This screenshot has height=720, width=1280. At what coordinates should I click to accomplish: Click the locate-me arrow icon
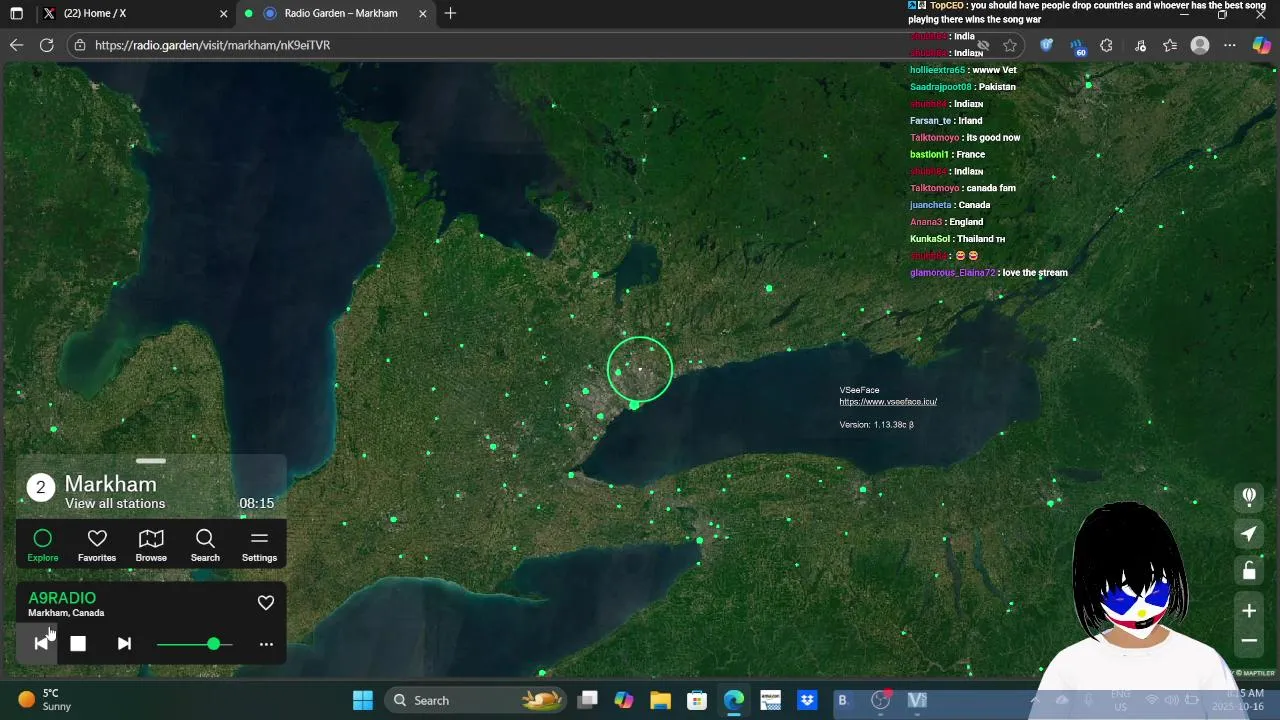pos(1249,534)
